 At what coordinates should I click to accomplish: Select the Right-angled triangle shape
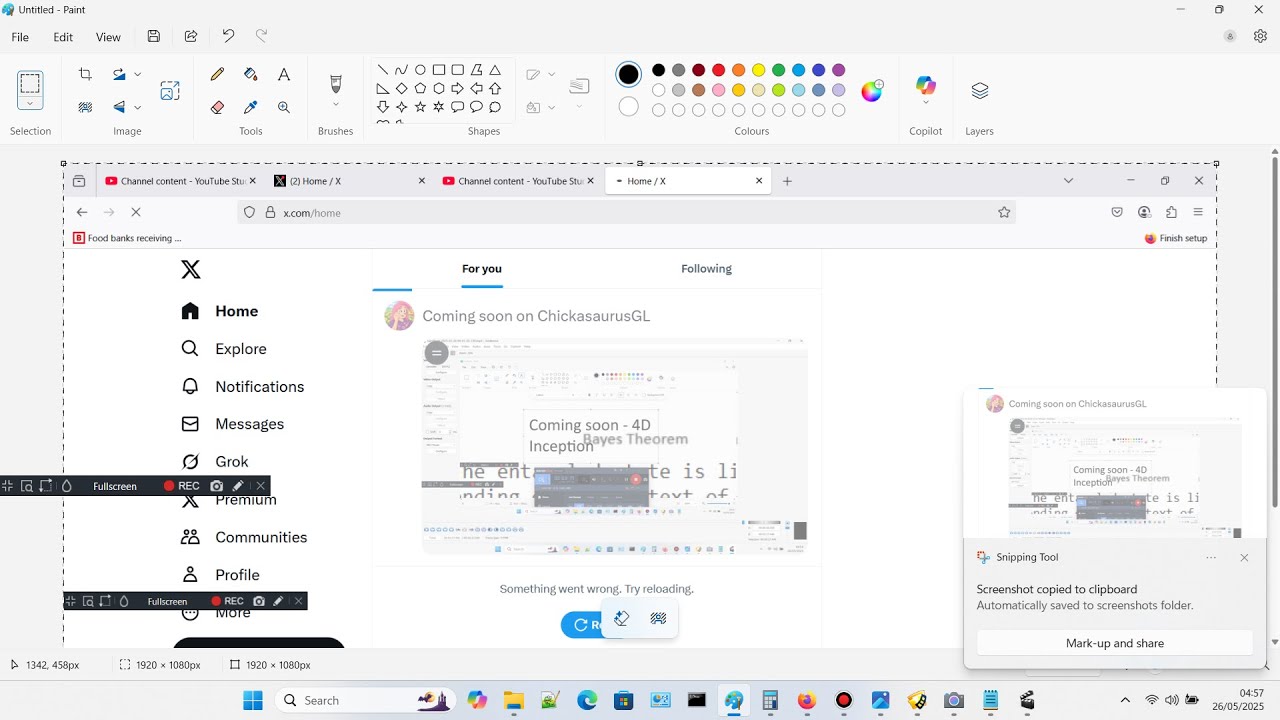[x=382, y=89]
